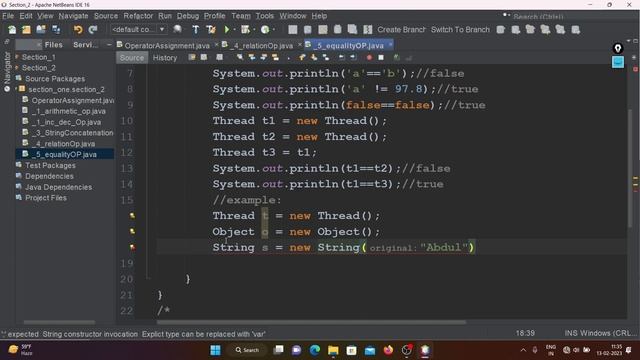Select _1_inc_dec_Op.java file
This screenshot has width=640, height=360.
[66, 122]
